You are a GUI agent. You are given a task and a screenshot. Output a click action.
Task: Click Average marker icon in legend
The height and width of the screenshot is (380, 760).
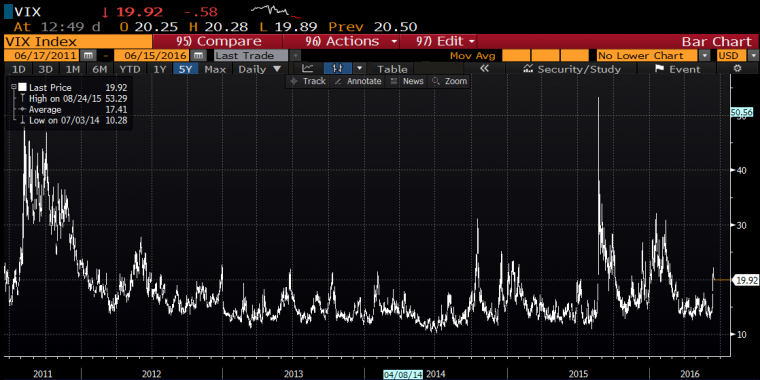click(x=22, y=110)
